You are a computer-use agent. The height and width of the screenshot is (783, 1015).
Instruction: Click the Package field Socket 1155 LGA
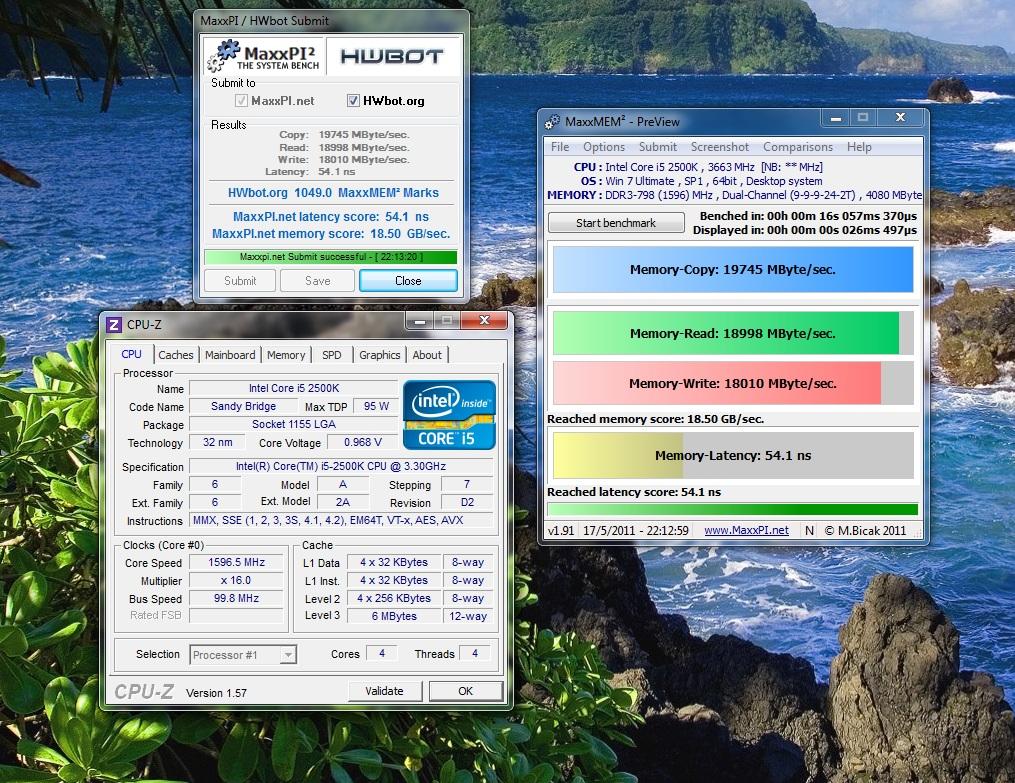click(293, 425)
